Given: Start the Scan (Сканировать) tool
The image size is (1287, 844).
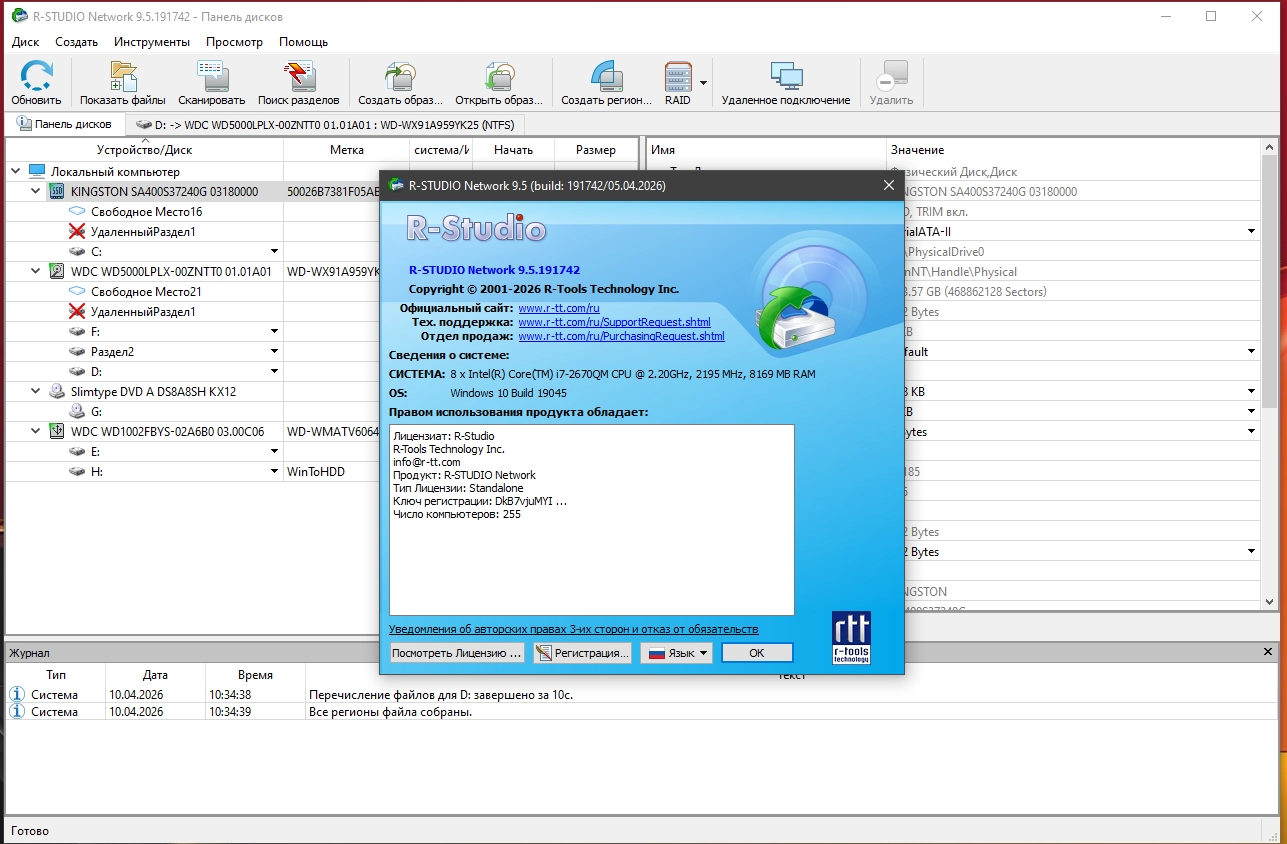Looking at the screenshot, I should point(211,83).
